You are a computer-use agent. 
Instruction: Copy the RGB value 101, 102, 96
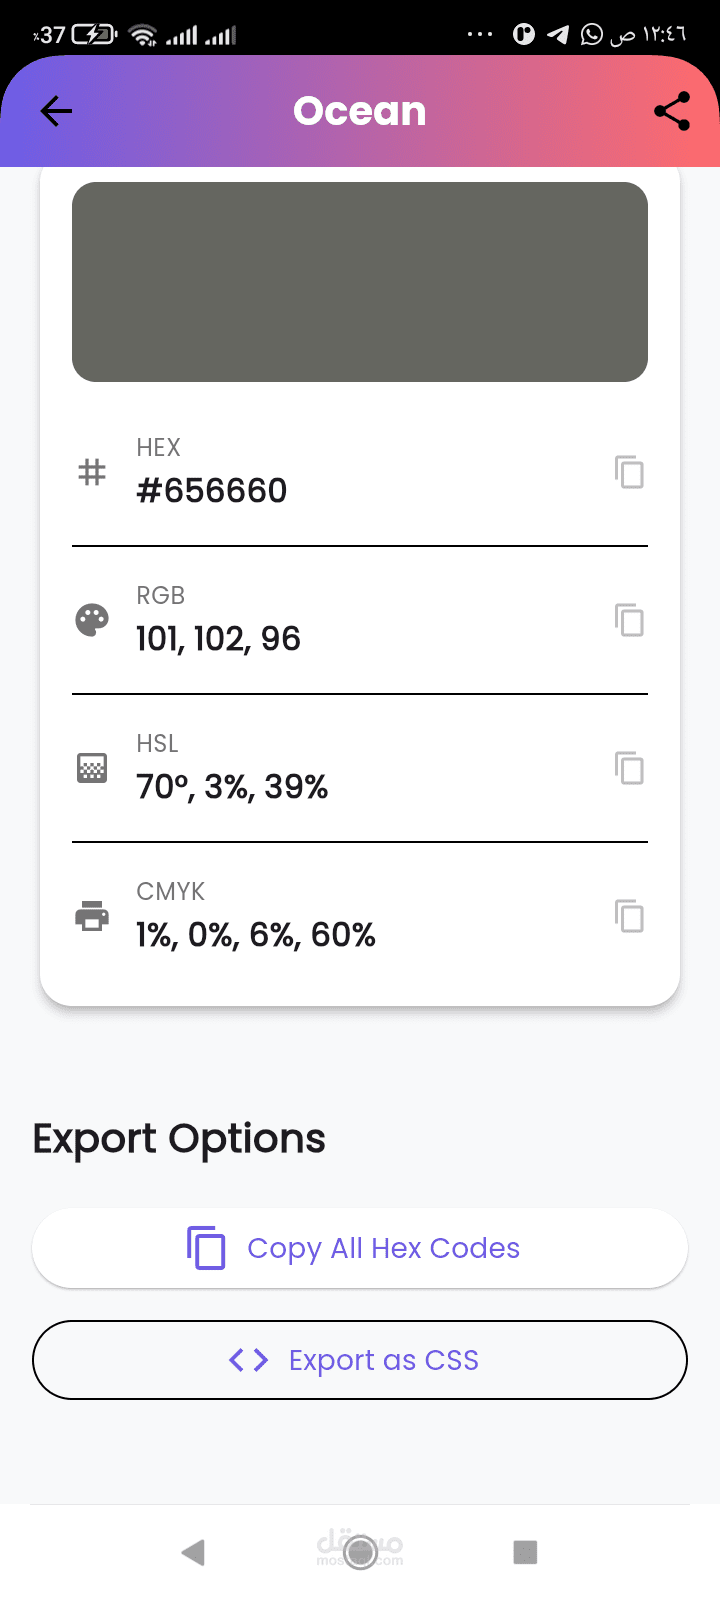coord(629,620)
